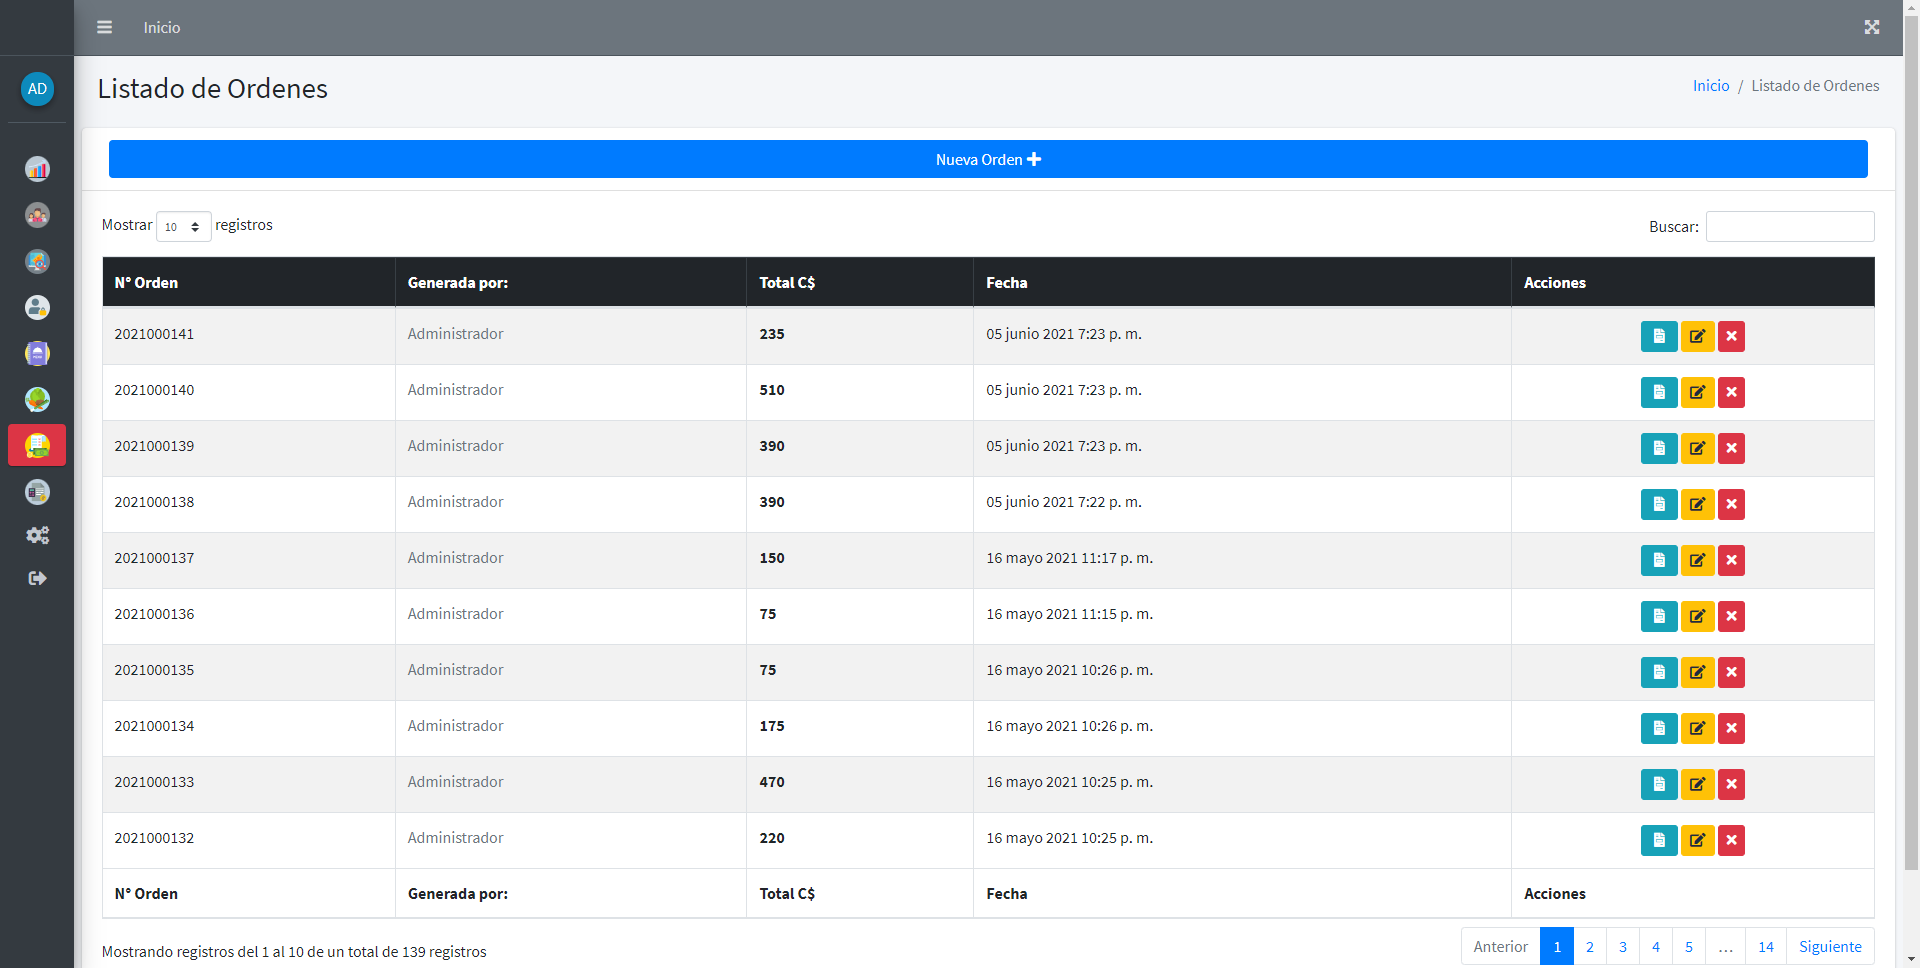Click the Inicio breadcrumb link
The height and width of the screenshot is (968, 1920).
1710,86
